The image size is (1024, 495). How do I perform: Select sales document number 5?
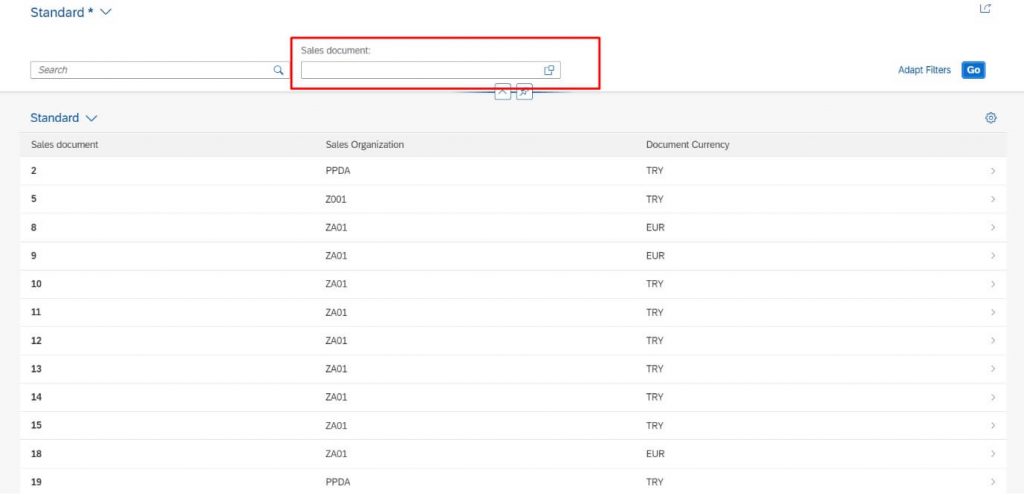(x=33, y=199)
